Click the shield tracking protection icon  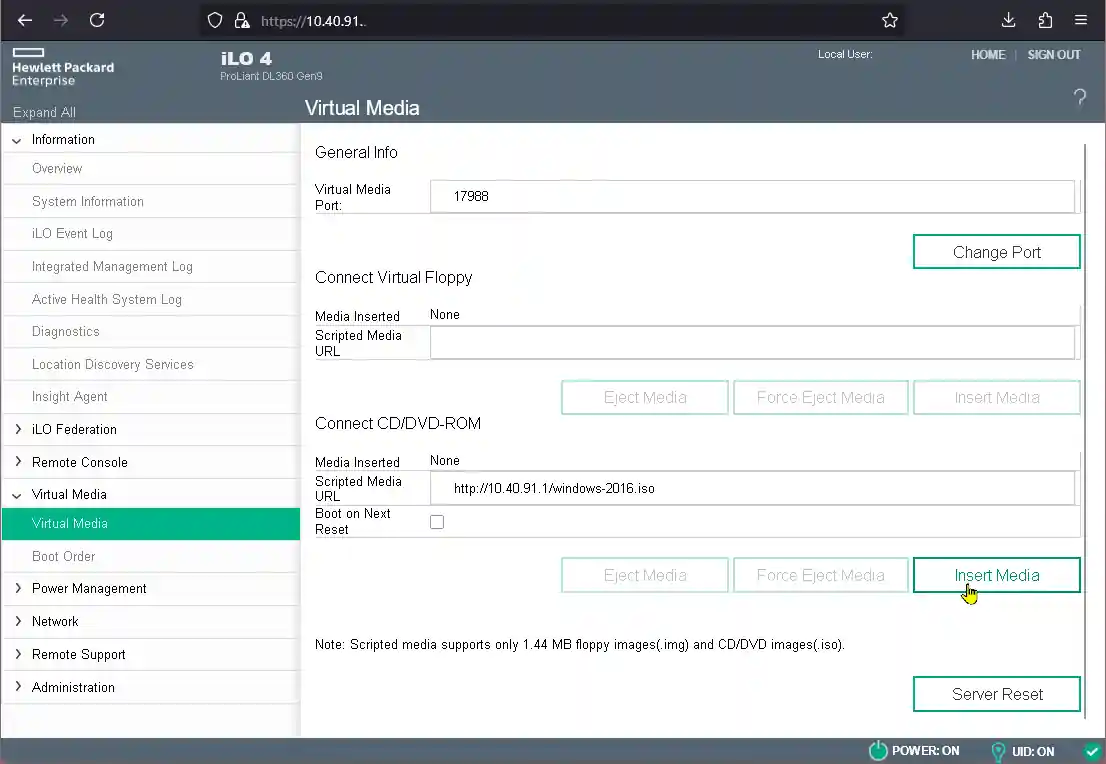coord(214,20)
